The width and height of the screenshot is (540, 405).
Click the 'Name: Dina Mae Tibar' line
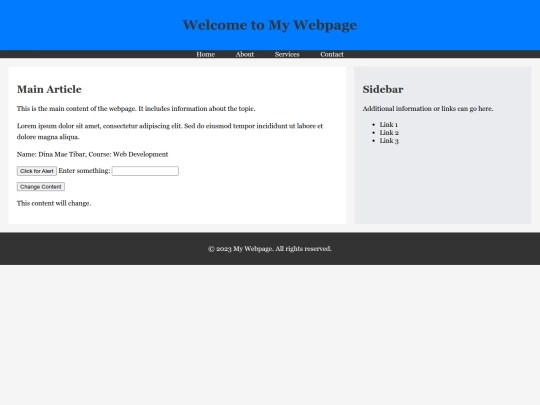92,154
